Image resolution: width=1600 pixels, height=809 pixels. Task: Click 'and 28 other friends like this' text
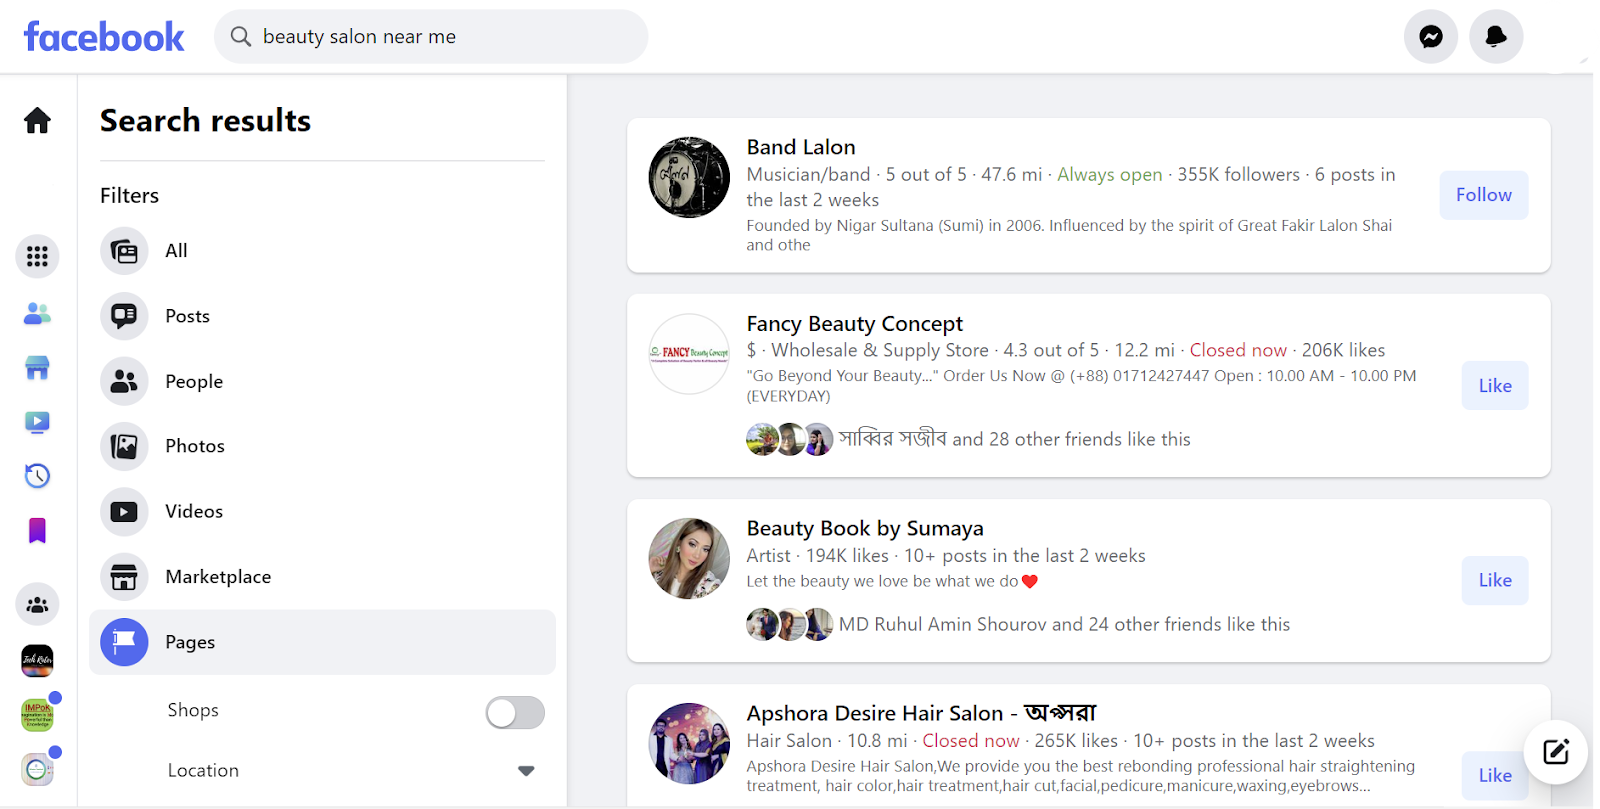(1071, 439)
